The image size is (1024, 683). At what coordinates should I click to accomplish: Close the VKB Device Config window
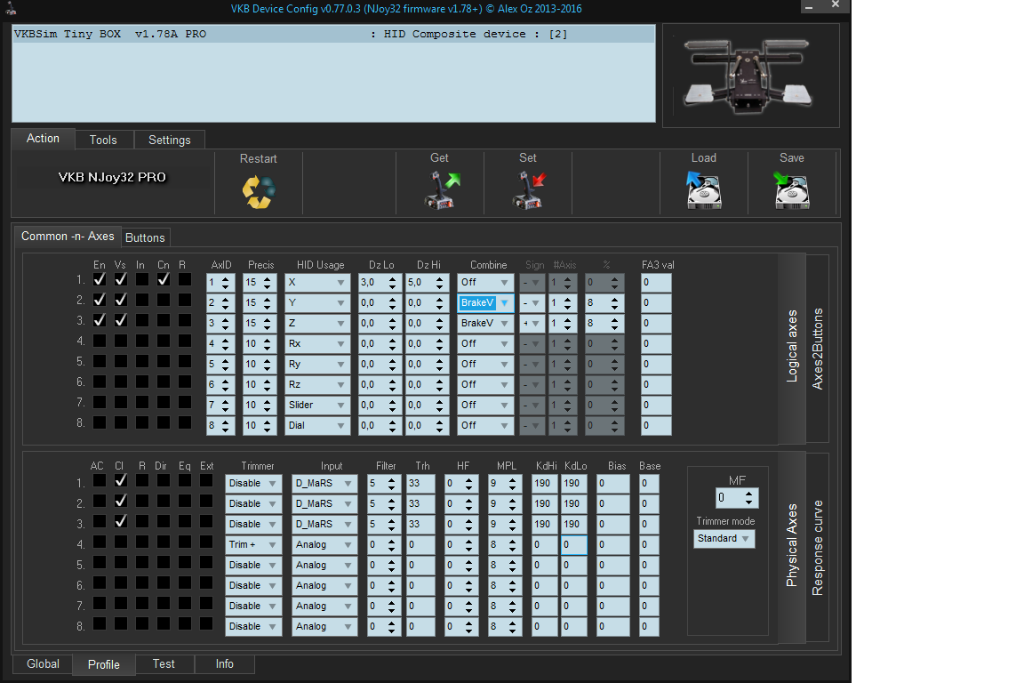pos(835,5)
